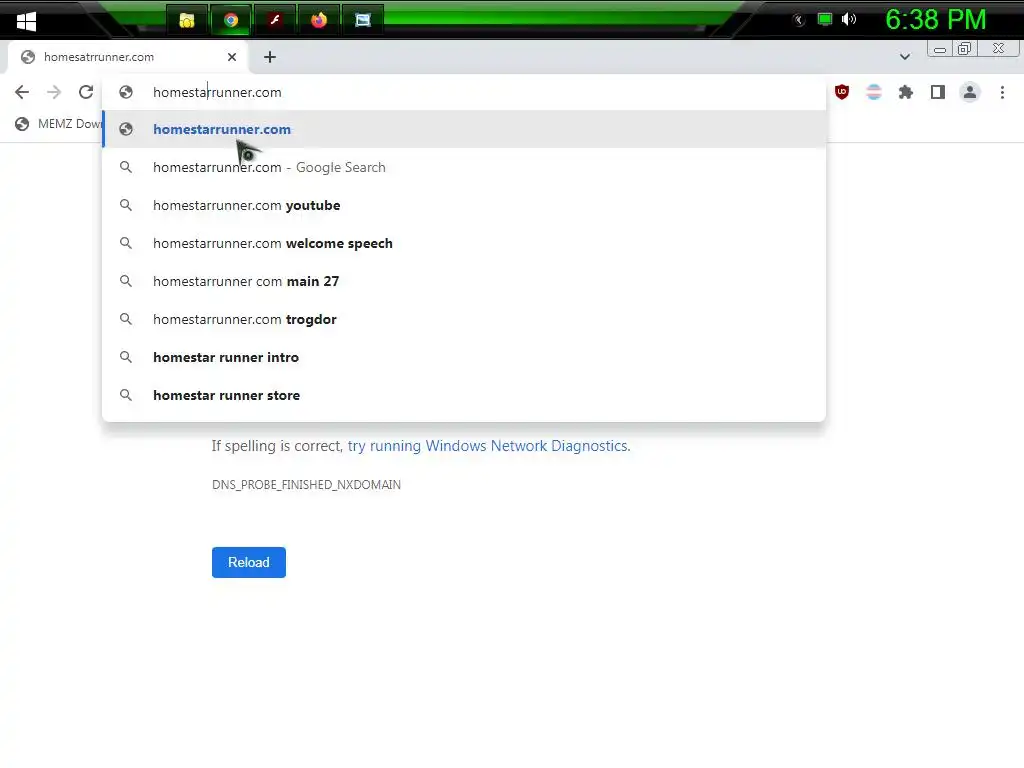Close the homesatrunner.com tab
This screenshot has width=1024, height=768.
click(232, 57)
